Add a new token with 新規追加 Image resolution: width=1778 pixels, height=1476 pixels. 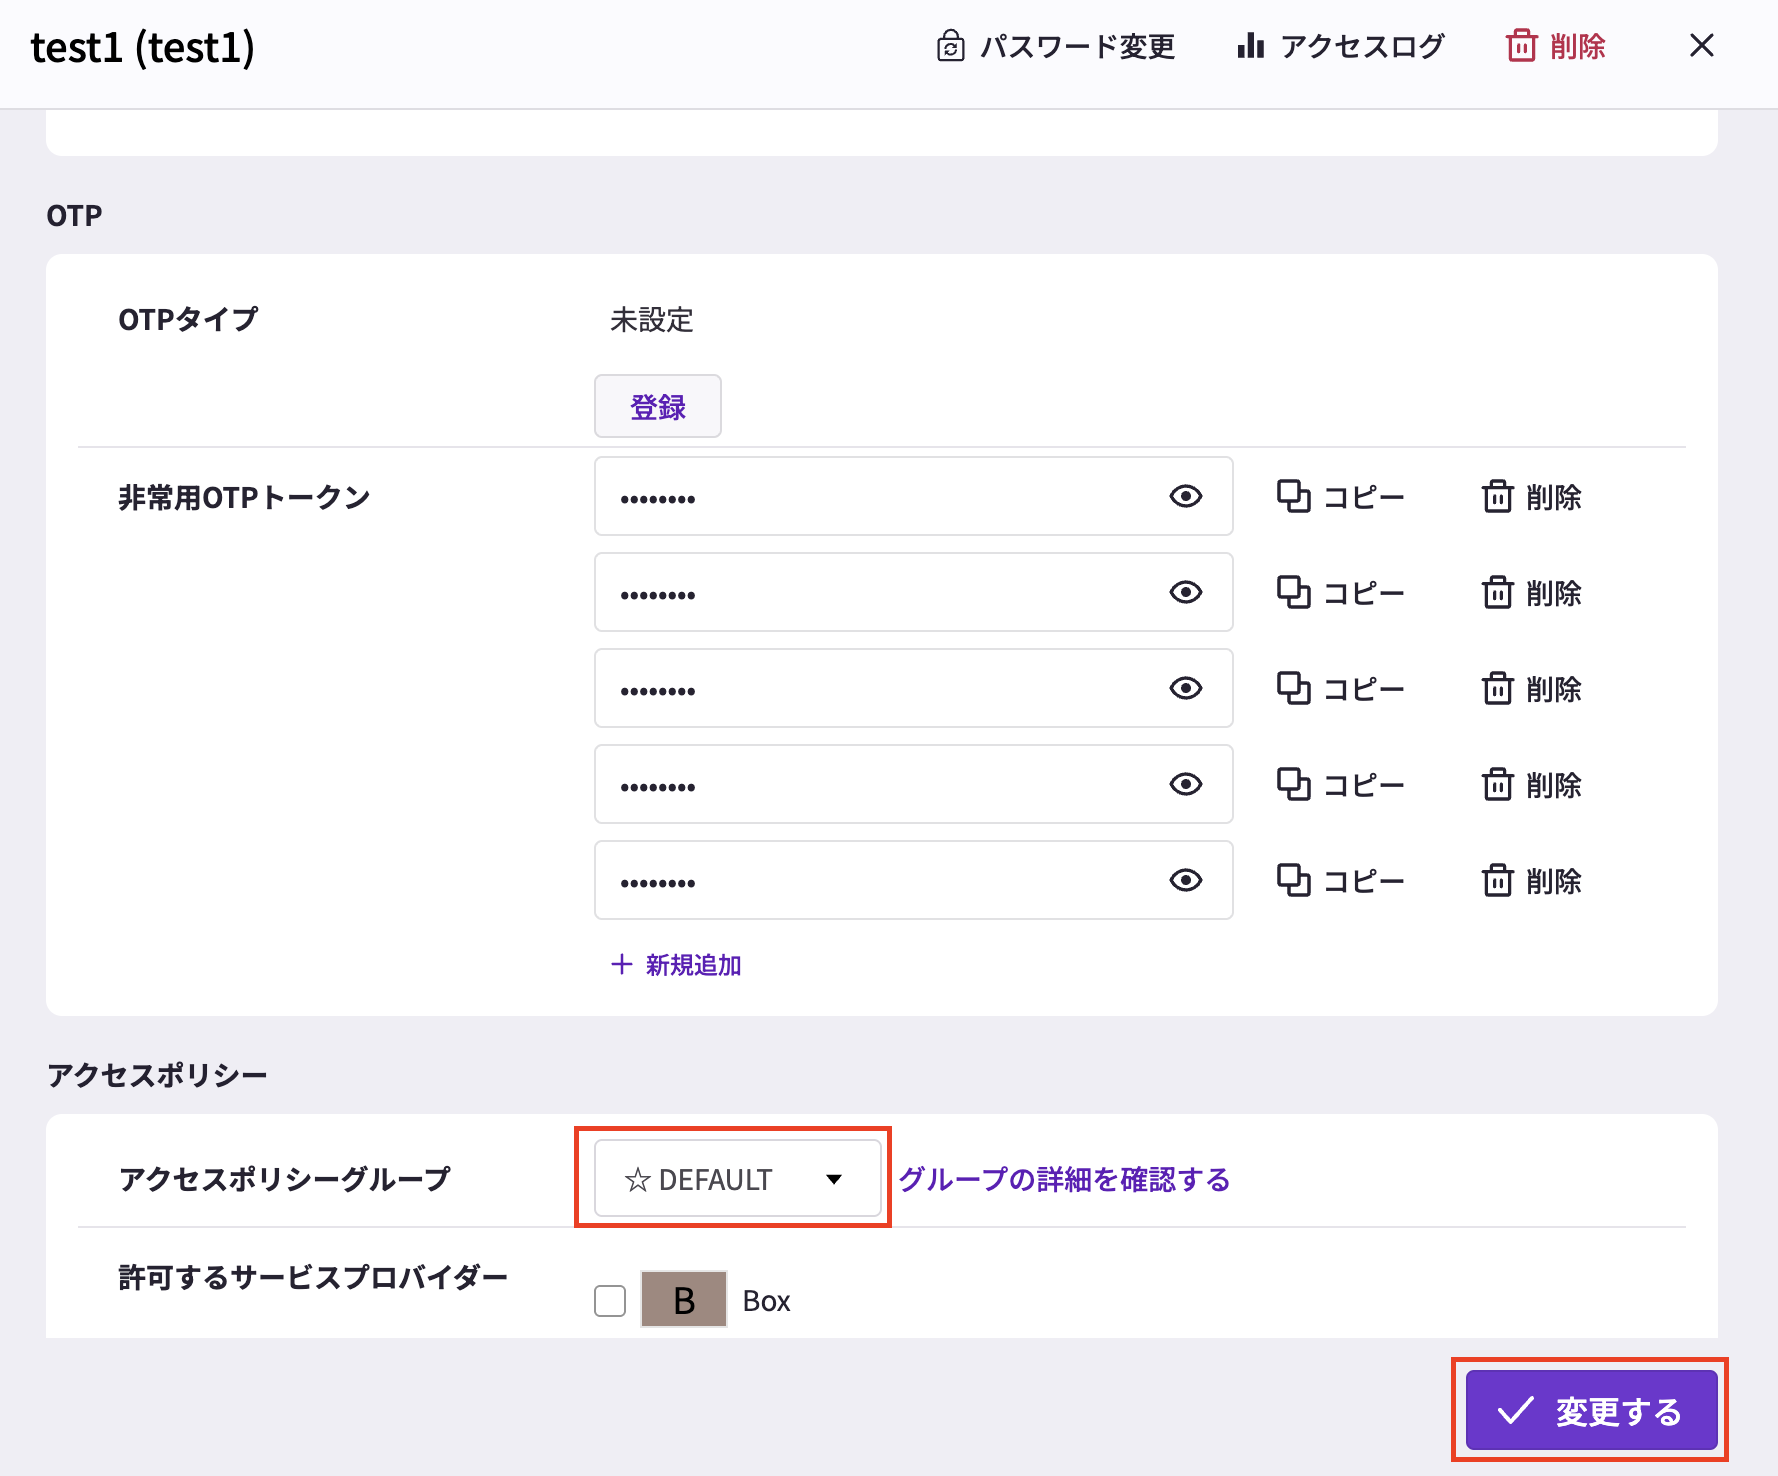tap(676, 965)
